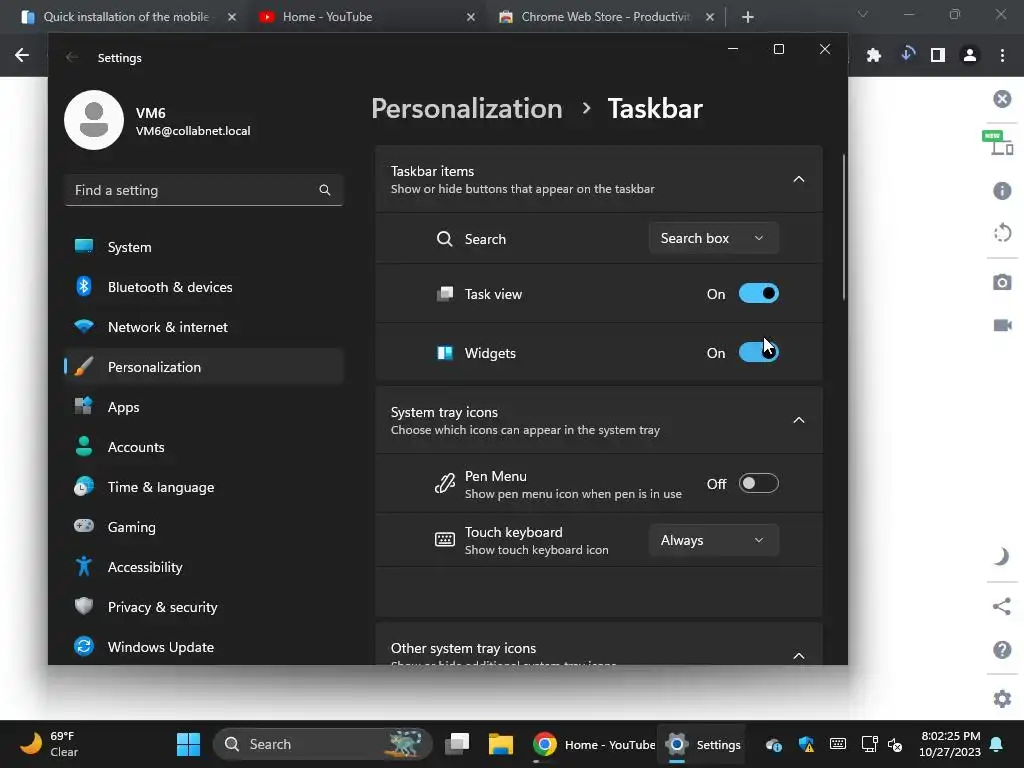Open Apps settings category
1024x768 pixels.
(204, 406)
